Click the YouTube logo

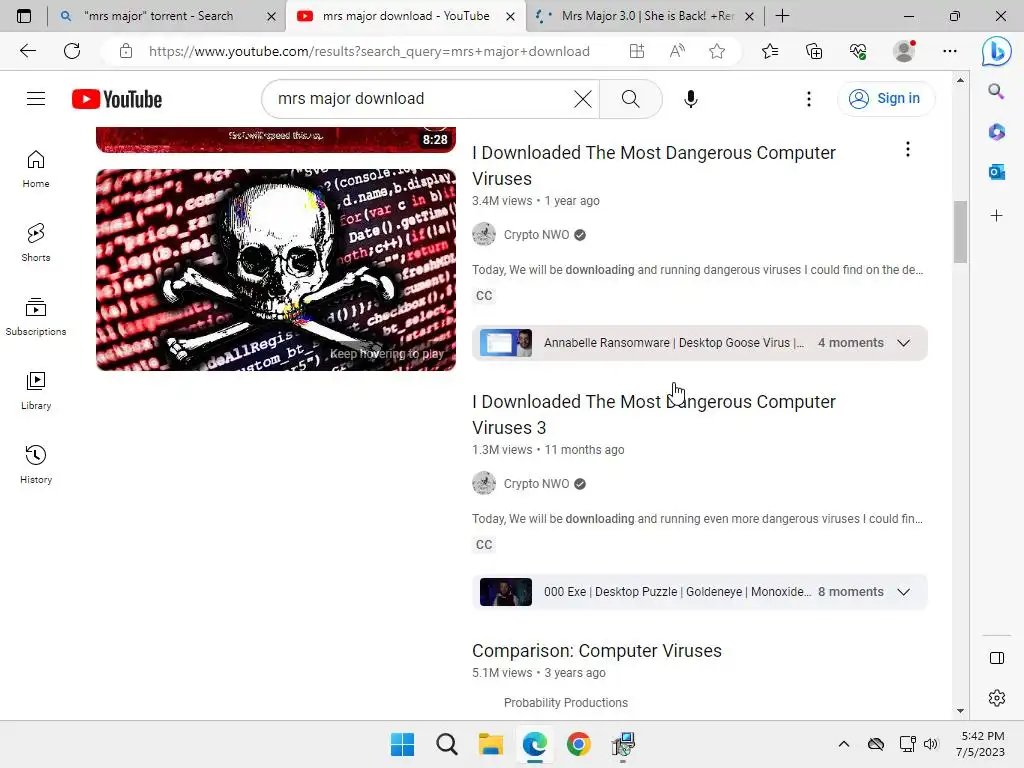tap(117, 99)
